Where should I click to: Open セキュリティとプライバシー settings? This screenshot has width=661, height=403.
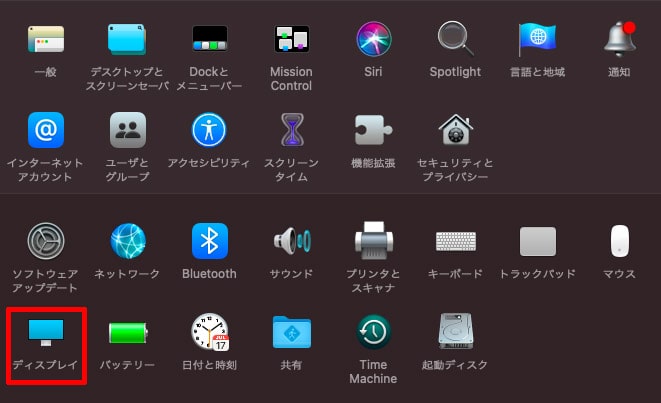tap(455, 130)
